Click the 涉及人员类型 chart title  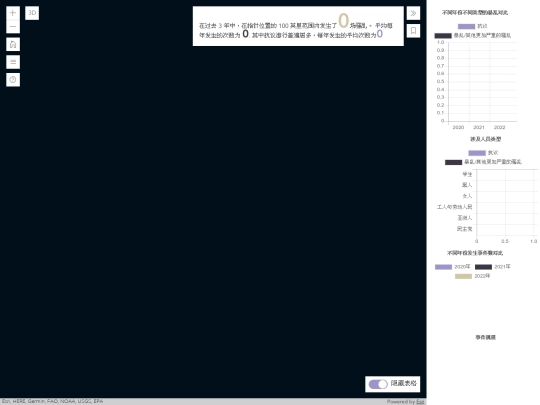point(486,139)
